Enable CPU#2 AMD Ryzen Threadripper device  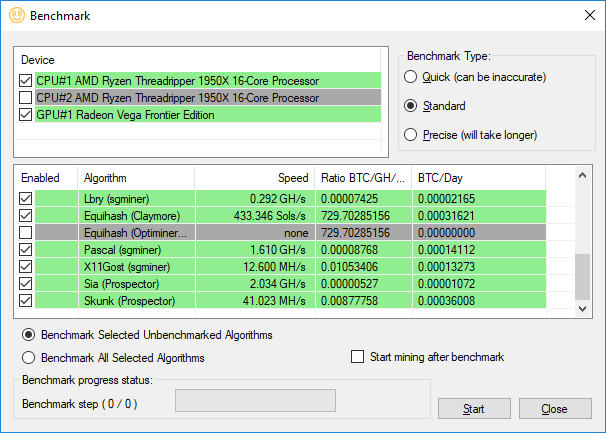pyautogui.click(x=26, y=98)
